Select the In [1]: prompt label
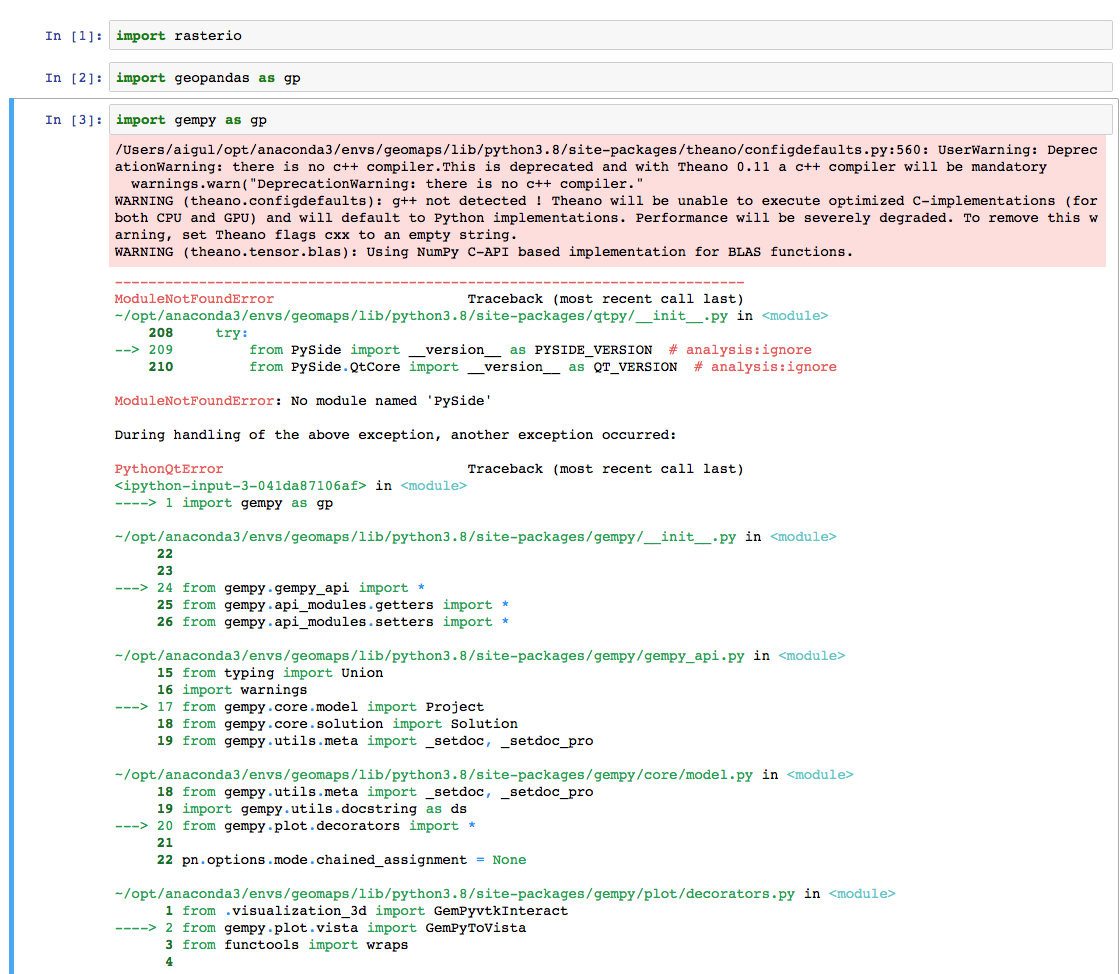 click(74, 36)
